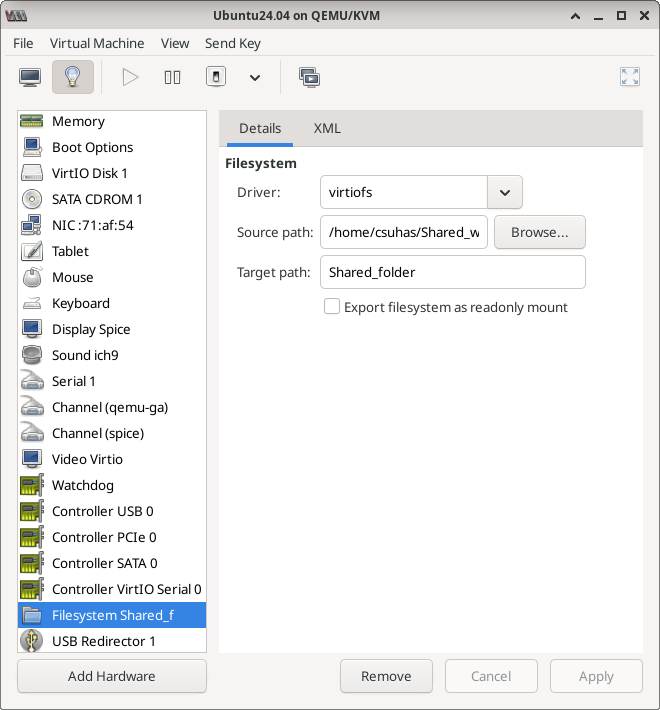The image size is (660, 710).
Task: Click the Add Hardware button
Action: pyautogui.click(x=112, y=676)
